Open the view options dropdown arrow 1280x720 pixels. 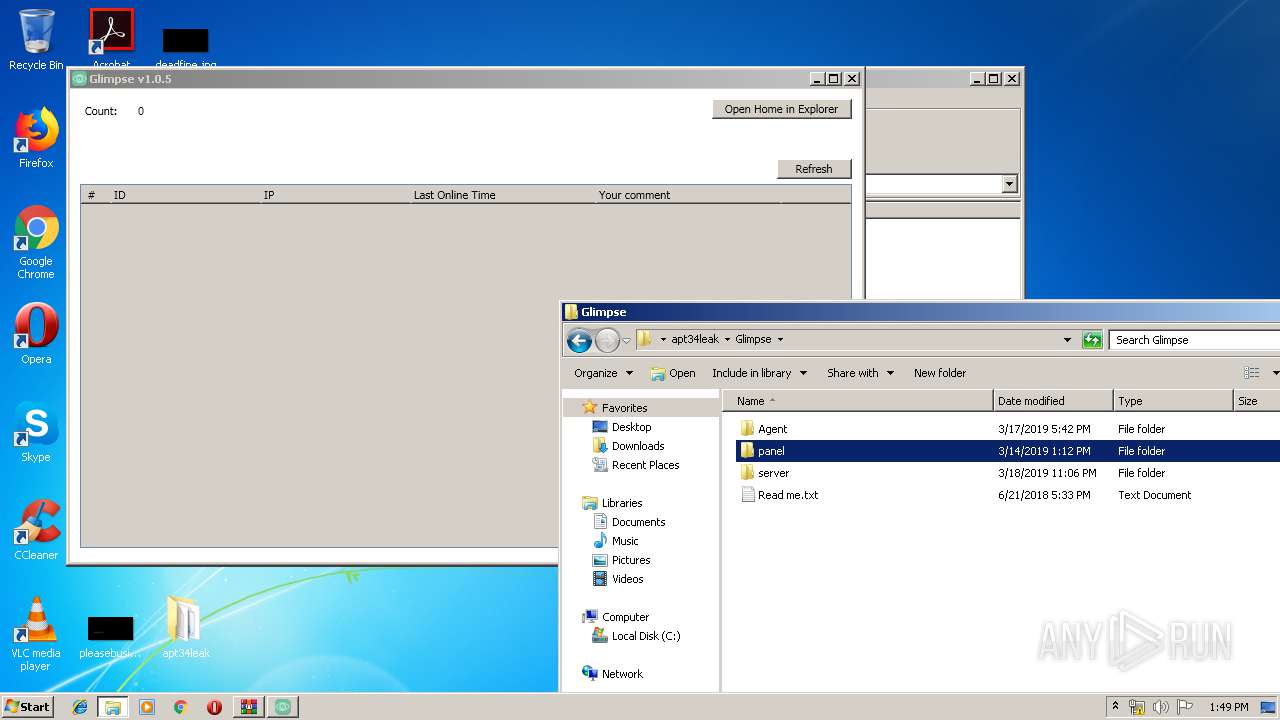click(x=1275, y=373)
